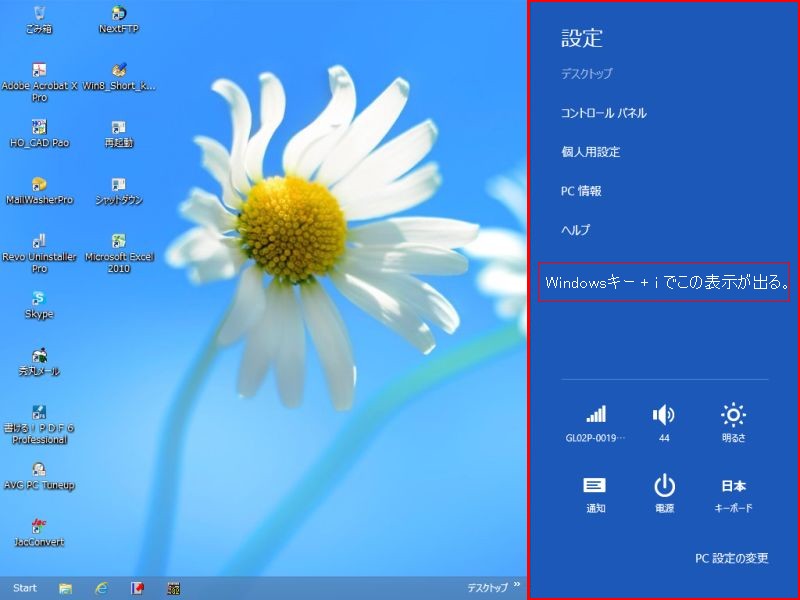Open the power (電源) options icon

[x=664, y=486]
